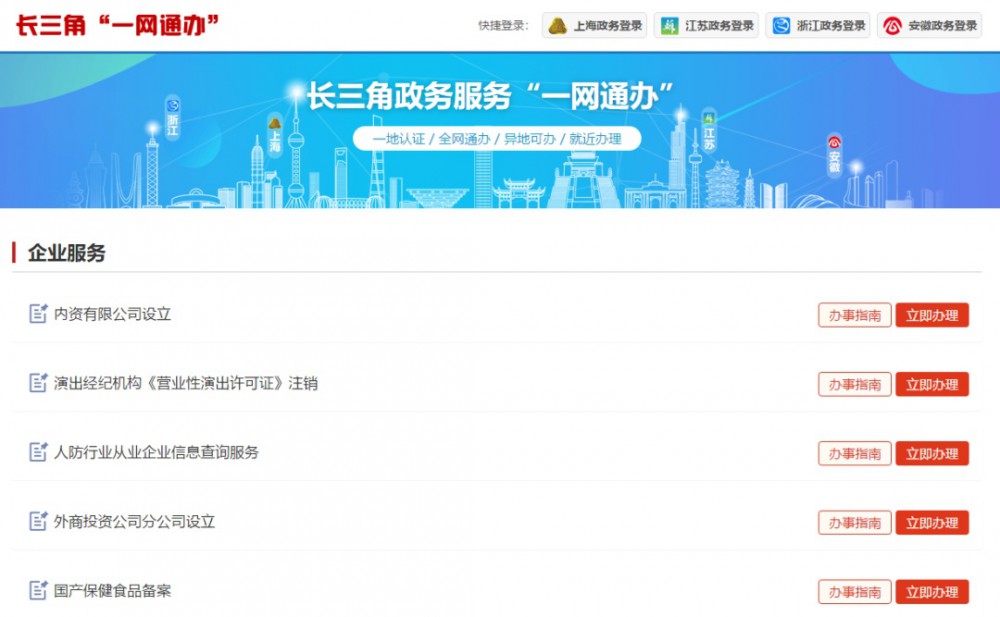The image size is (1000, 617).
Task: Select the 国产保健食品备案 title
Action: click(x=112, y=591)
